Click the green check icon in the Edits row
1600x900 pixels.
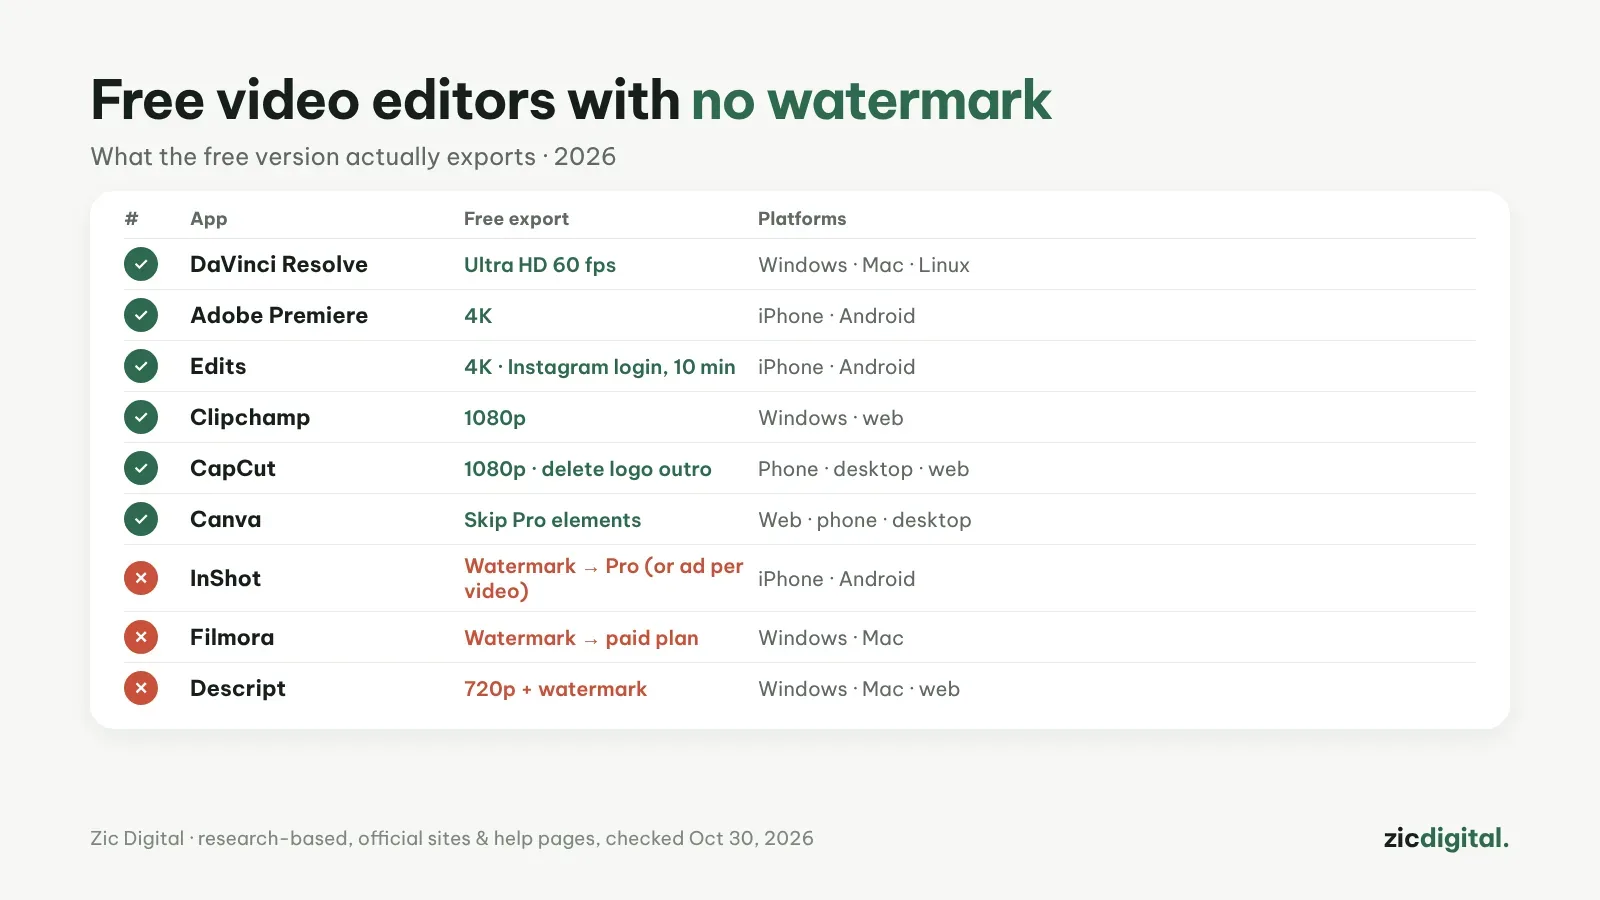tap(141, 366)
